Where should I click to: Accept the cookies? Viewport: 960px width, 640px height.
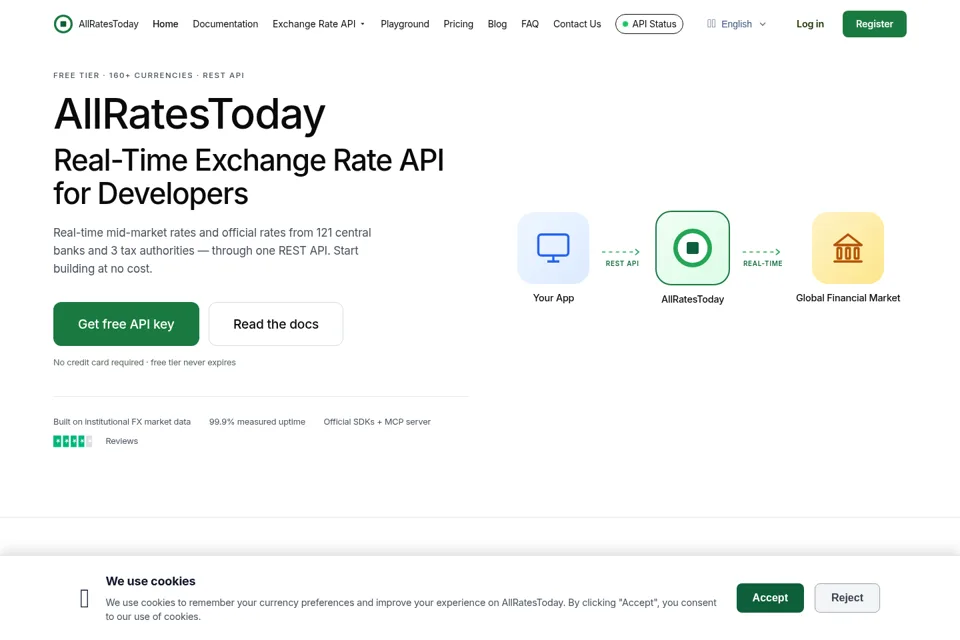pos(770,598)
